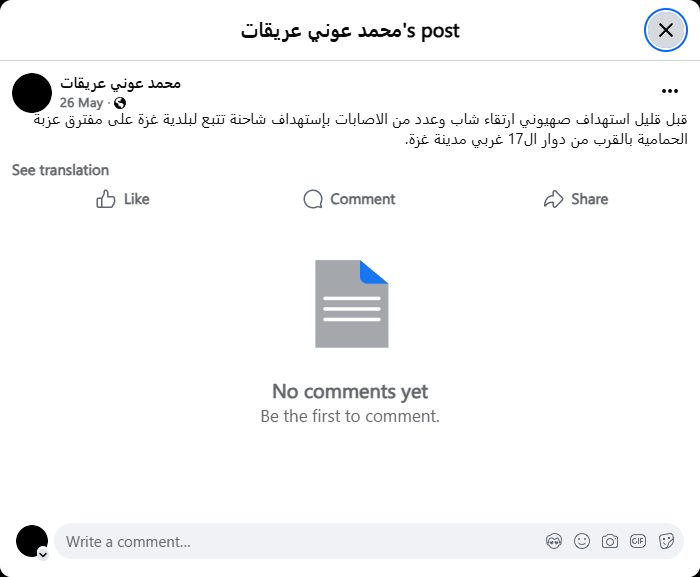The width and height of the screenshot is (700, 577).
Task: Close the post dialog with the X
Action: pos(665,30)
